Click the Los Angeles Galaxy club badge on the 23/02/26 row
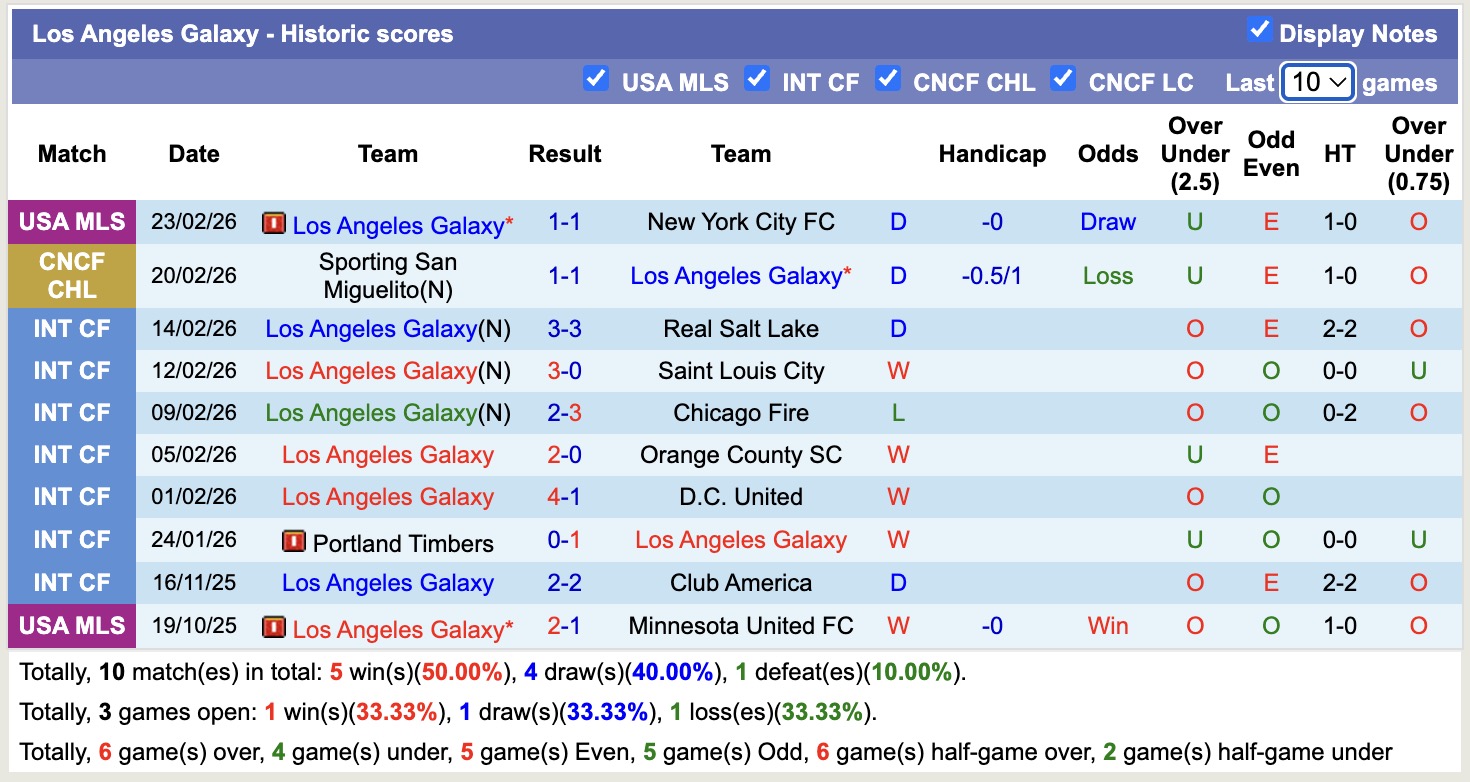 (277, 224)
